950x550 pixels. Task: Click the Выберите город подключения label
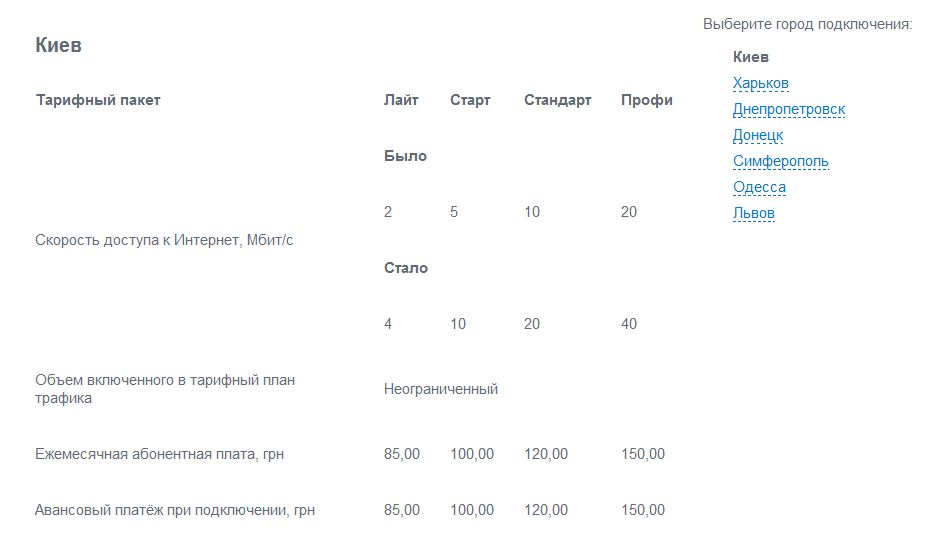pyautogui.click(x=808, y=24)
